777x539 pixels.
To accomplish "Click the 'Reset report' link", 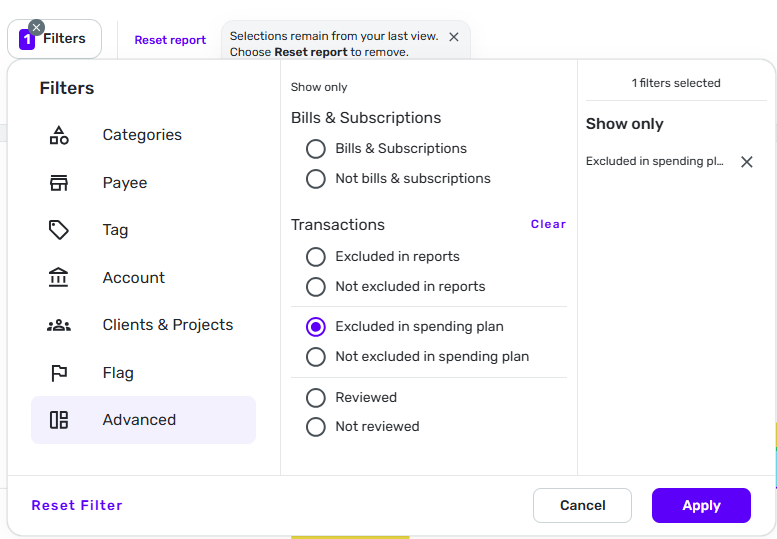I will pos(170,41).
